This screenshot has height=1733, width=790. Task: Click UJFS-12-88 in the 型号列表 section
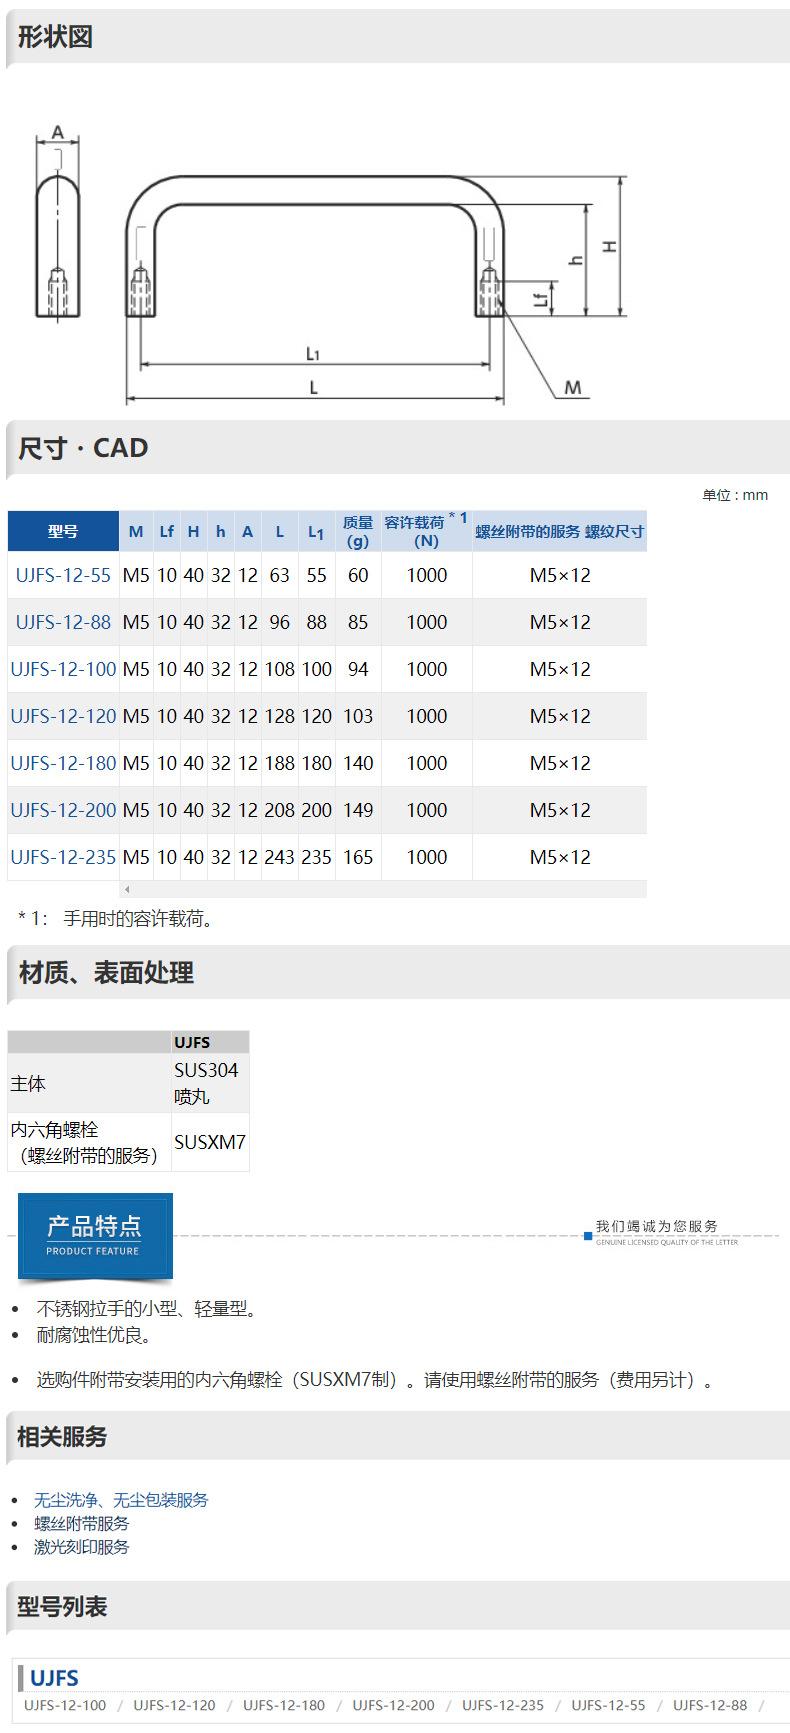click(x=710, y=1705)
